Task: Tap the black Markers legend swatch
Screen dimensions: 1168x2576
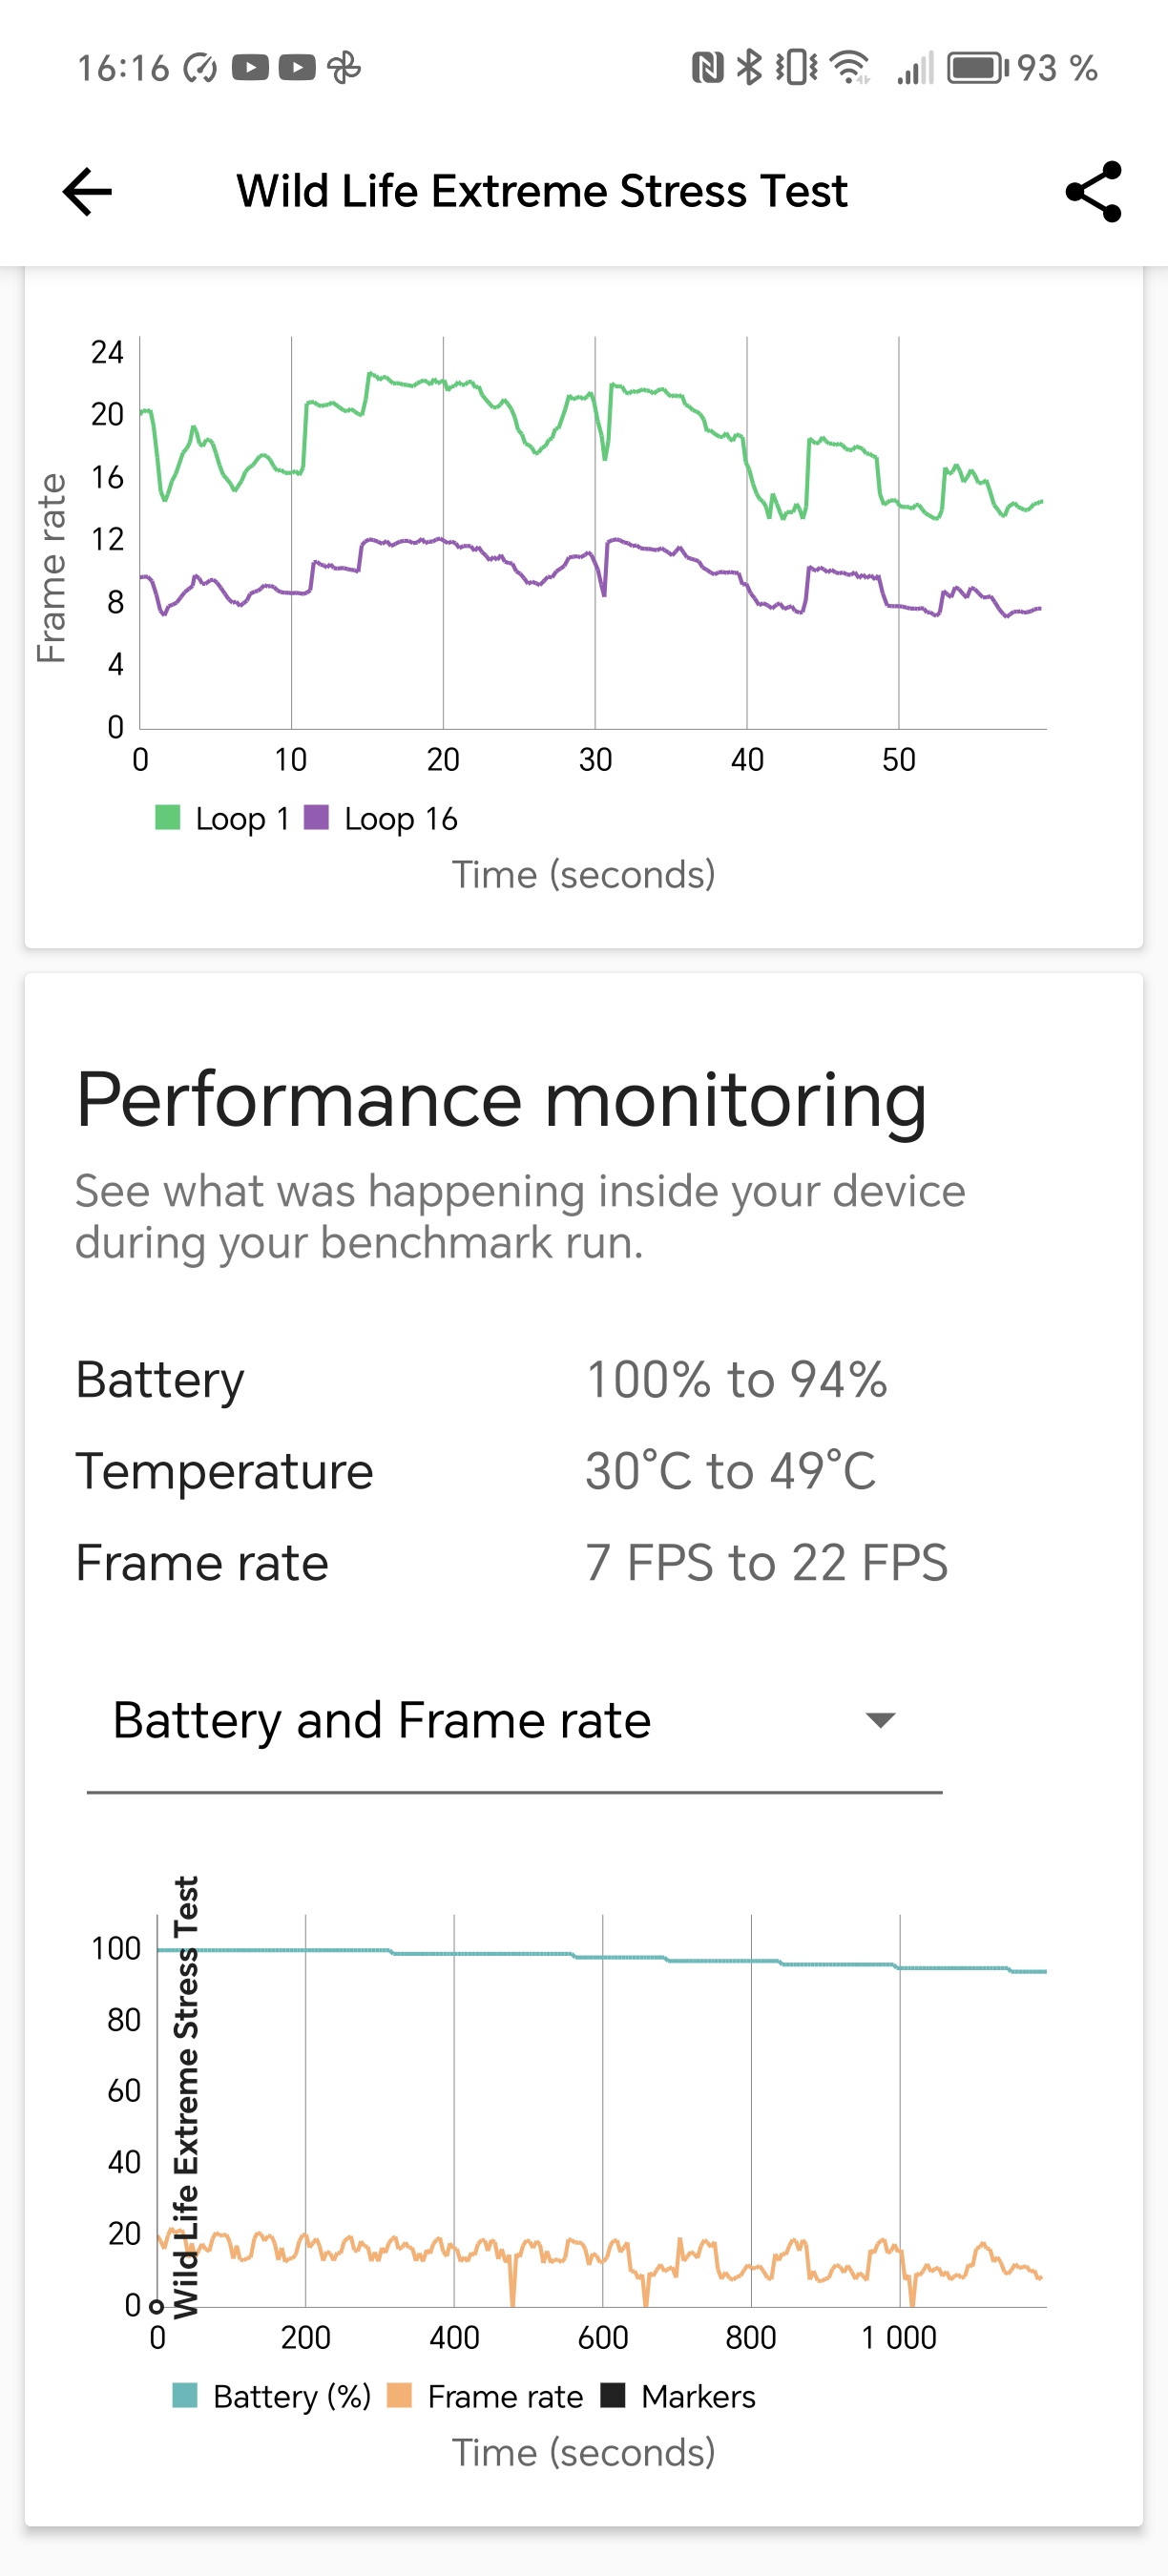Action: (613, 2395)
